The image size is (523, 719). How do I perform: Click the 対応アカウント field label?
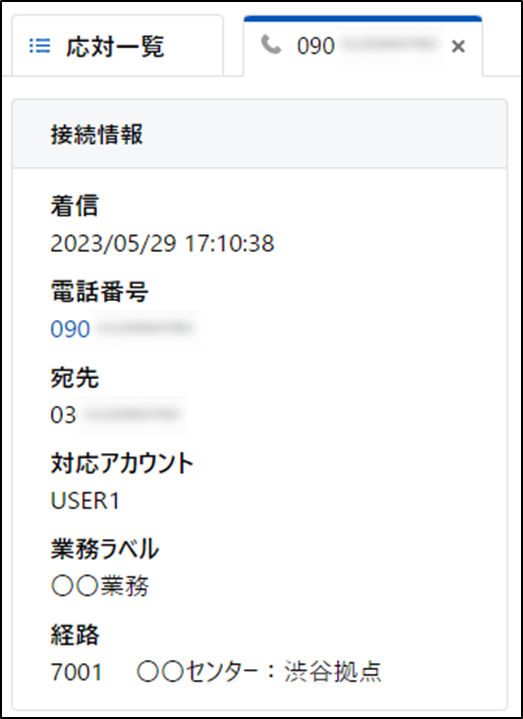[x=122, y=463]
